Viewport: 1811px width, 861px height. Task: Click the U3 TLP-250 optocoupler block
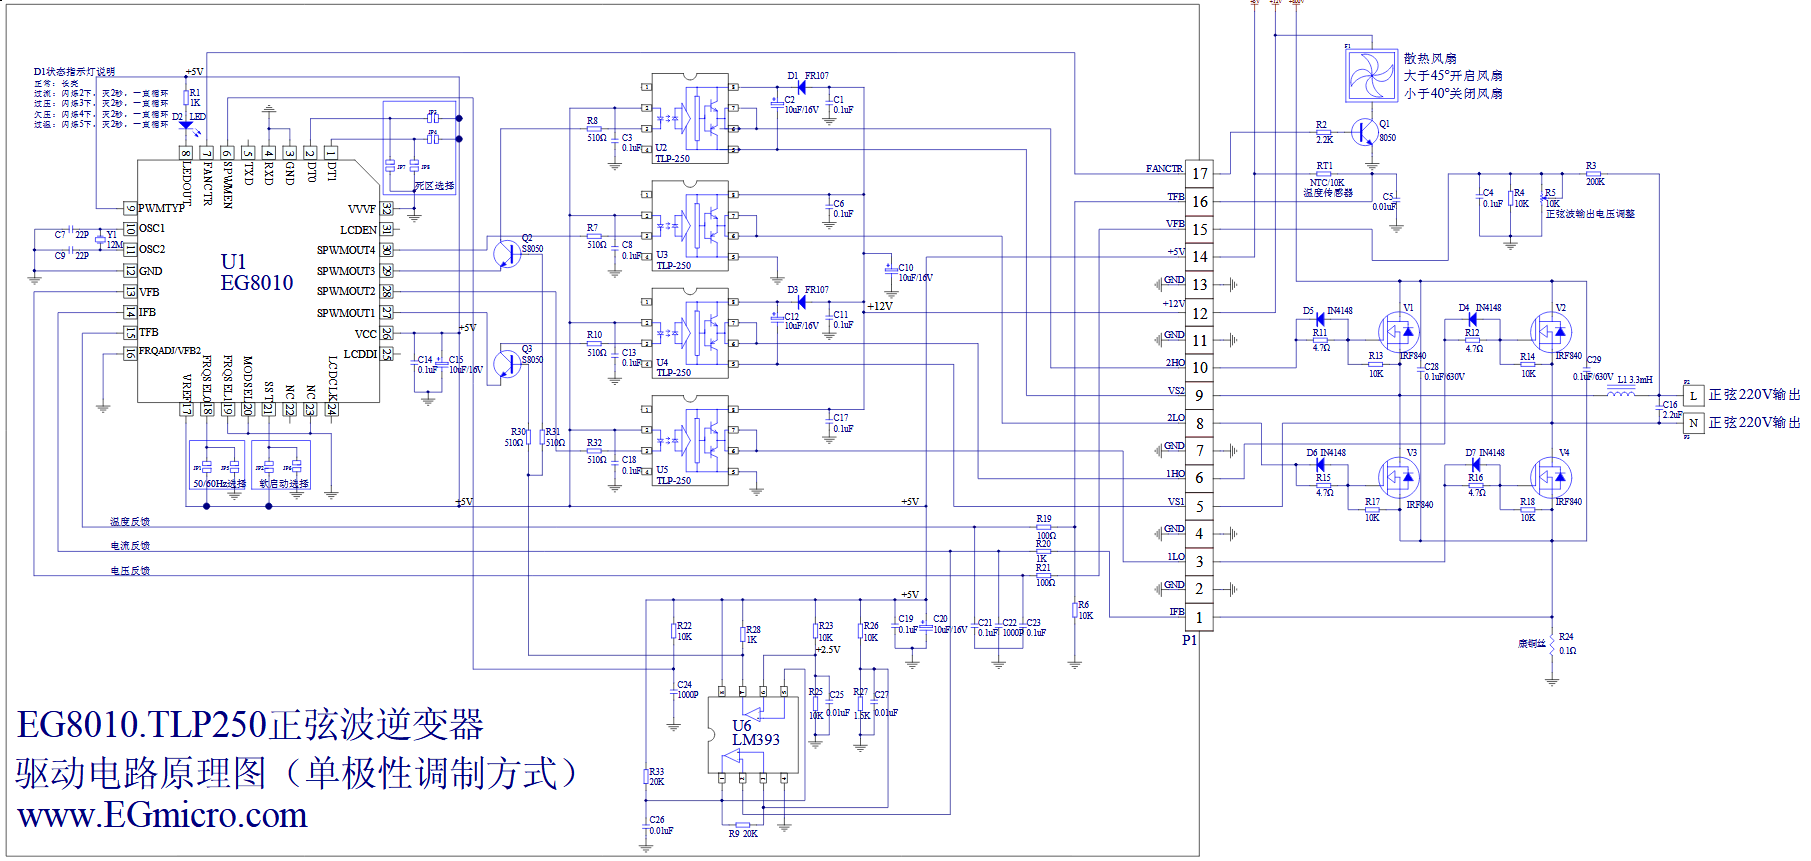click(x=690, y=226)
